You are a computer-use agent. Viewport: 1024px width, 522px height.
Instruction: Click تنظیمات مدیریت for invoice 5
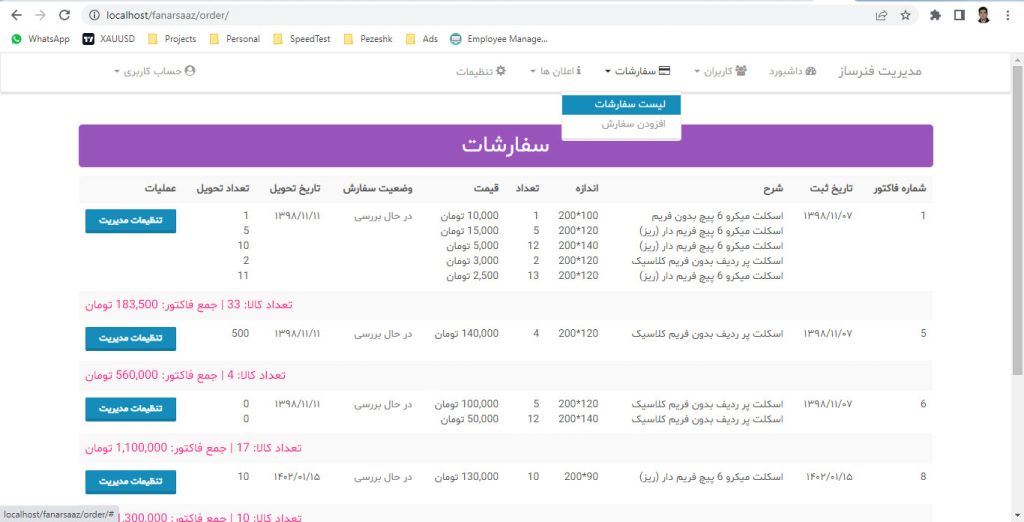[131, 338]
